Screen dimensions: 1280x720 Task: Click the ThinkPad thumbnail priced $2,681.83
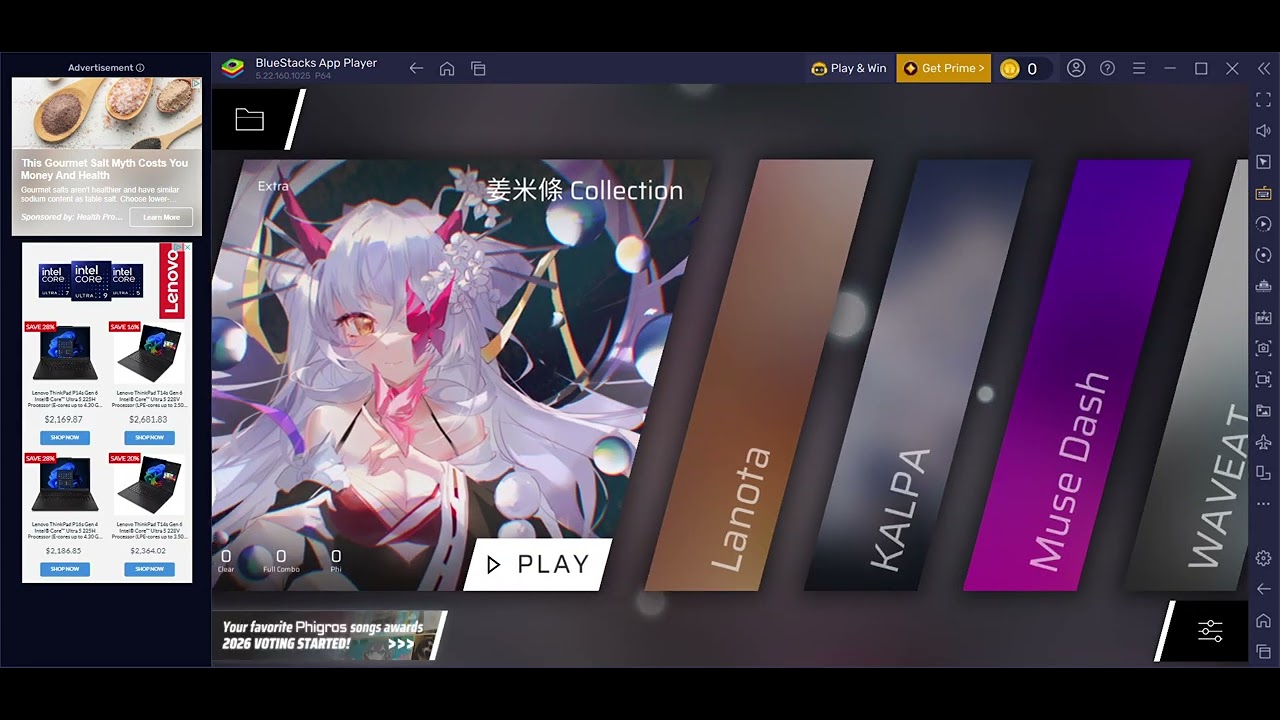click(x=149, y=354)
